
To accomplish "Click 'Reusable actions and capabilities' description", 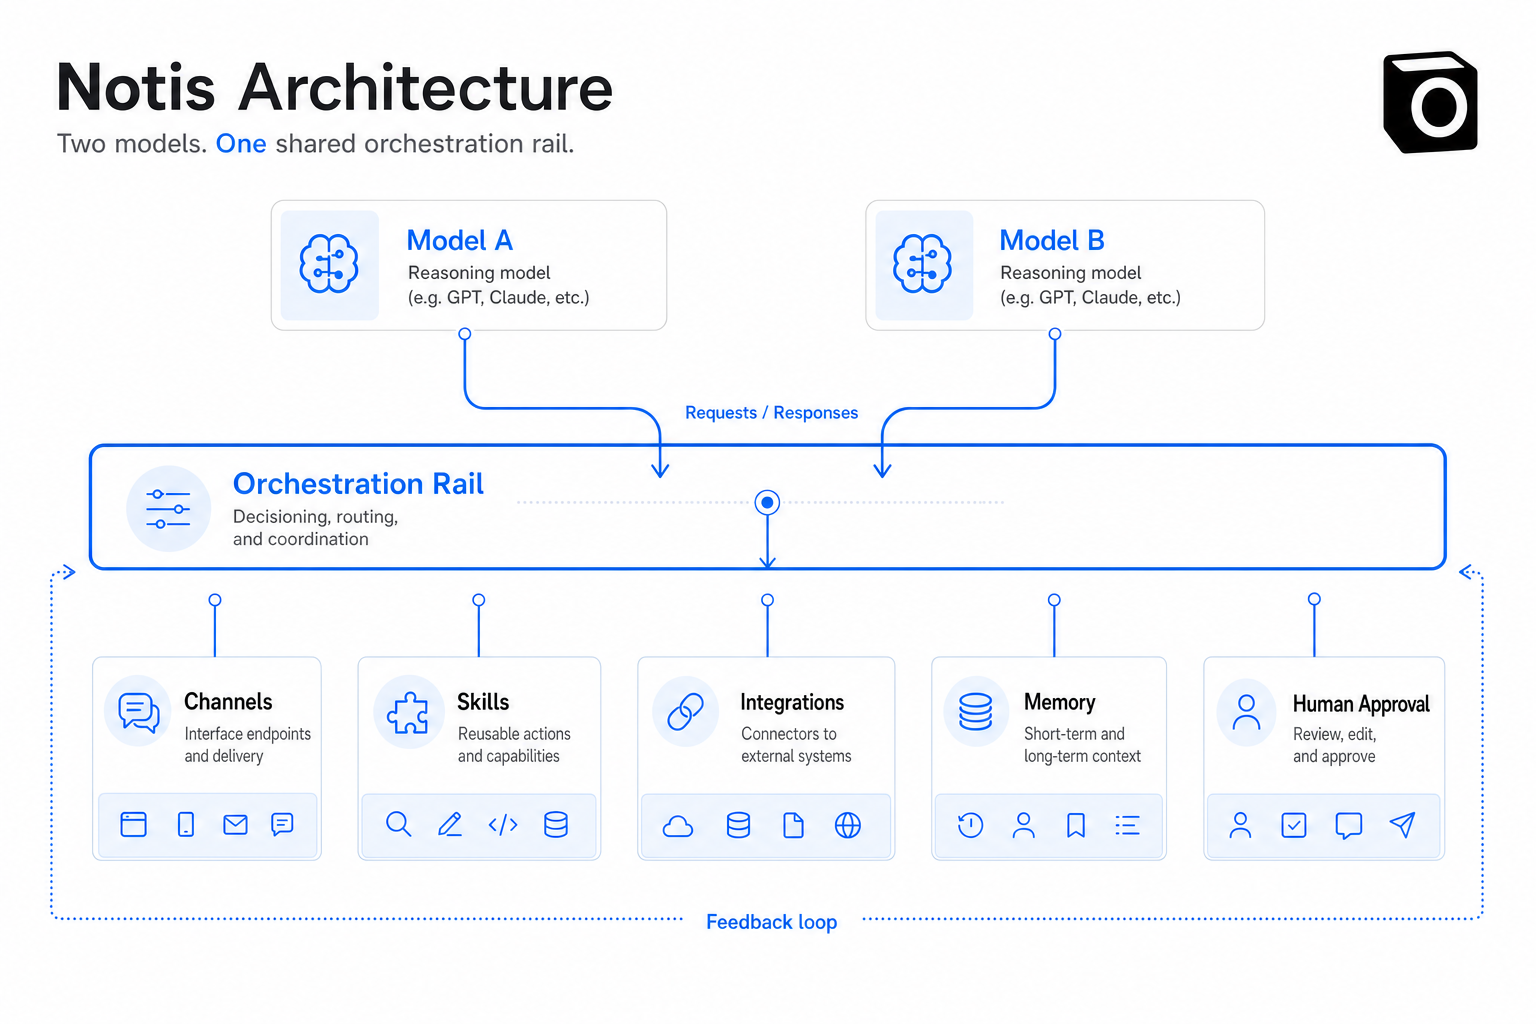I will pos(514,745).
